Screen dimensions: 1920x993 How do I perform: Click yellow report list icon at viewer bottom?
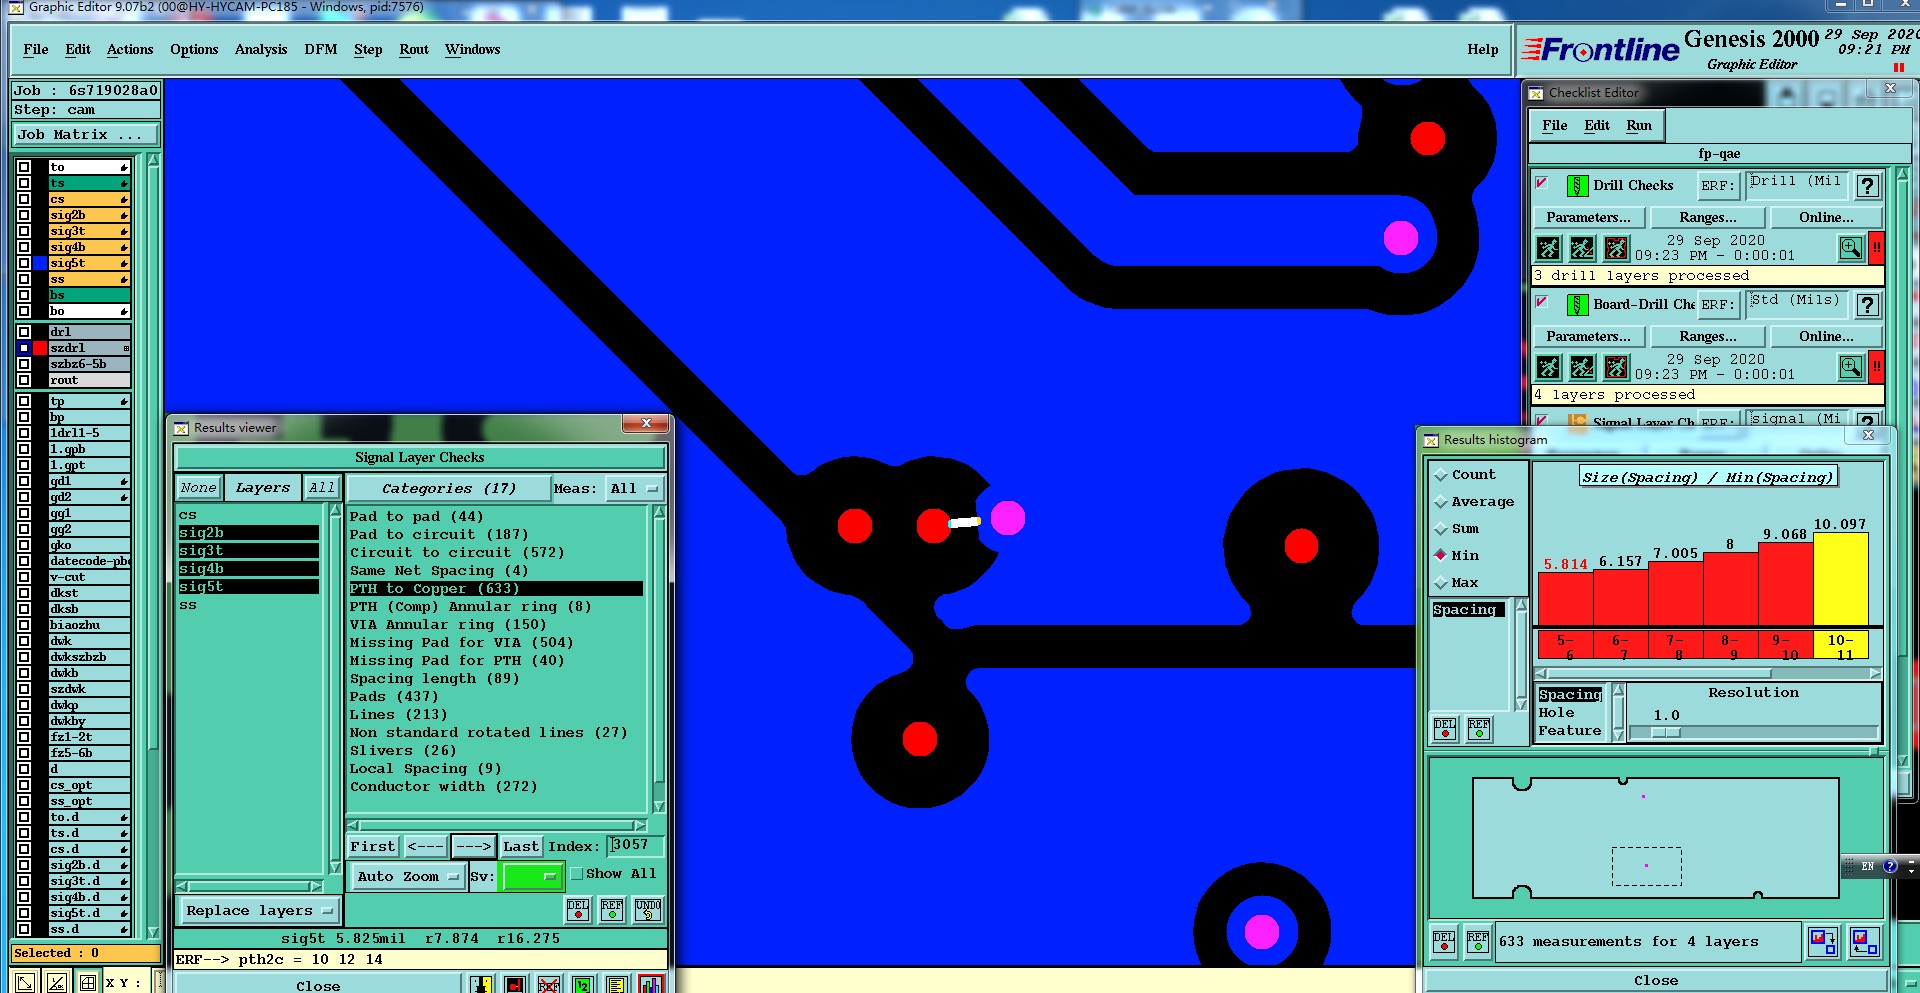point(616,985)
